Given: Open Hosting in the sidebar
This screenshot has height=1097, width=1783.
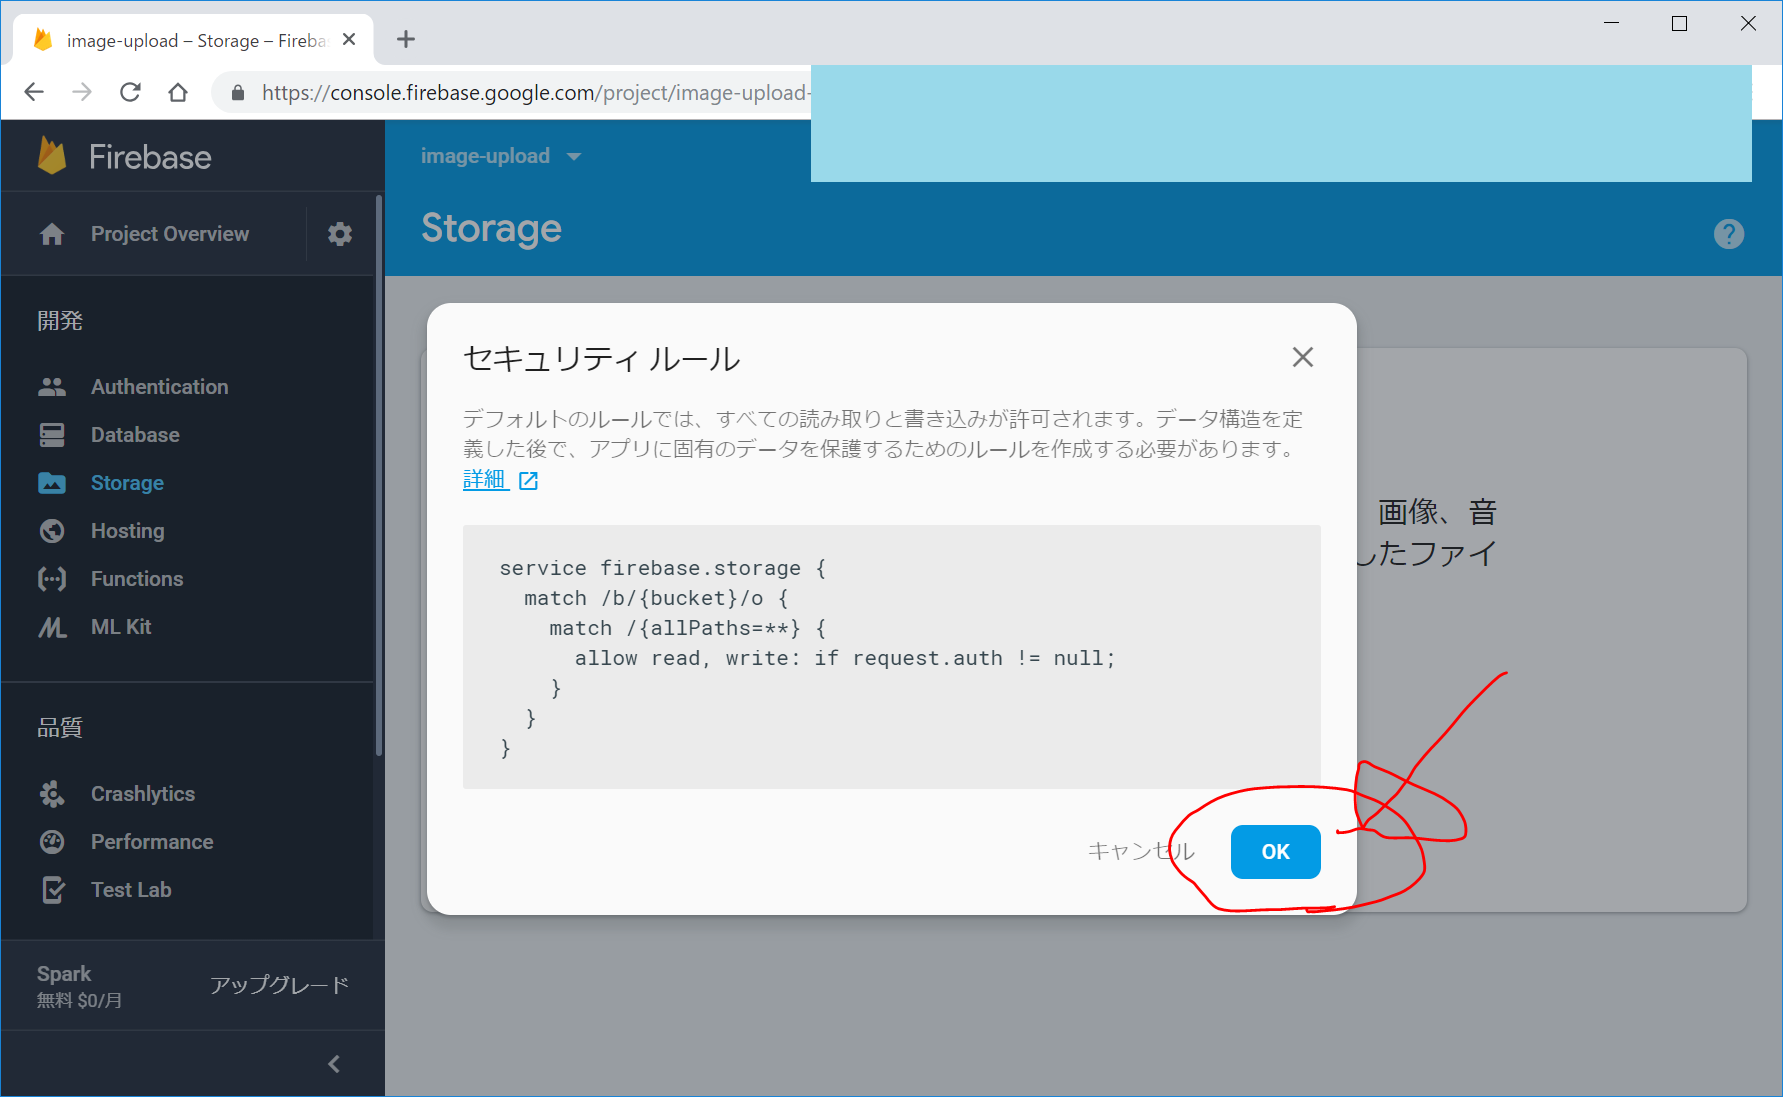Looking at the screenshot, I should click(x=127, y=531).
